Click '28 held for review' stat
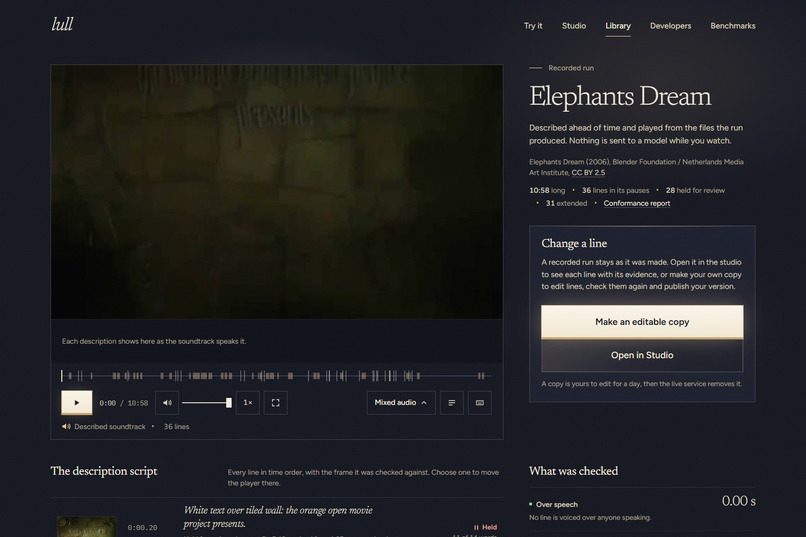The height and width of the screenshot is (537, 806). point(695,190)
